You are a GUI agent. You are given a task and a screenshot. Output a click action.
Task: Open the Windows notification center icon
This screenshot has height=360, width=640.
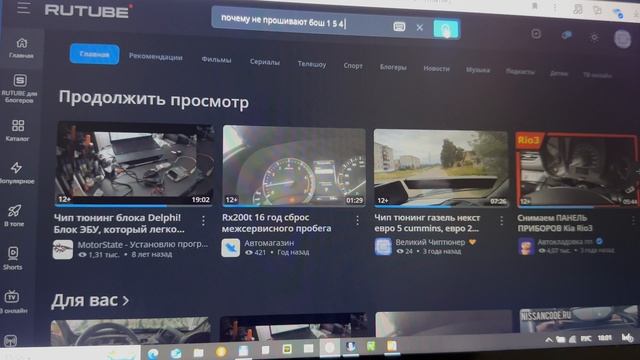coord(628,337)
